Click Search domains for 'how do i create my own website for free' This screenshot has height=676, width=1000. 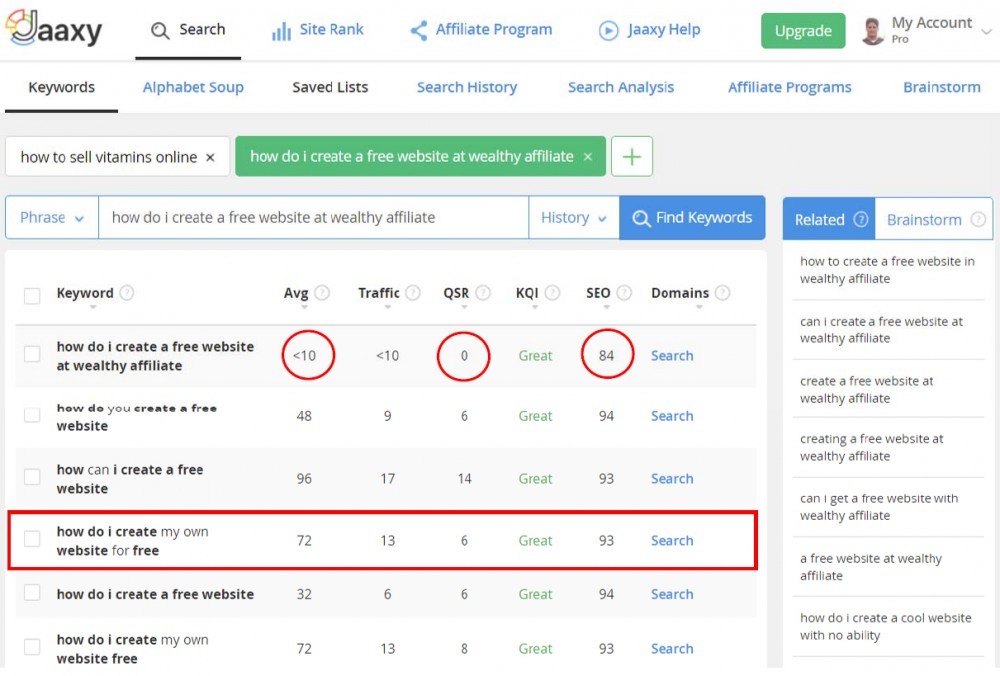pos(672,541)
